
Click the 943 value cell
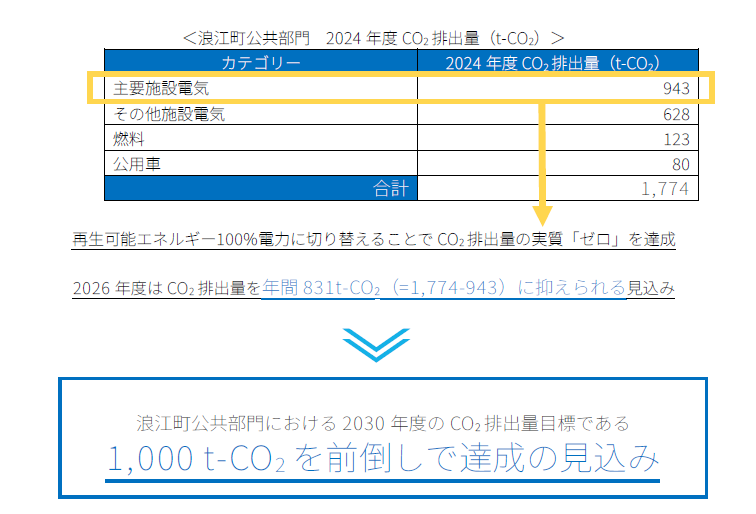[x=675, y=89]
